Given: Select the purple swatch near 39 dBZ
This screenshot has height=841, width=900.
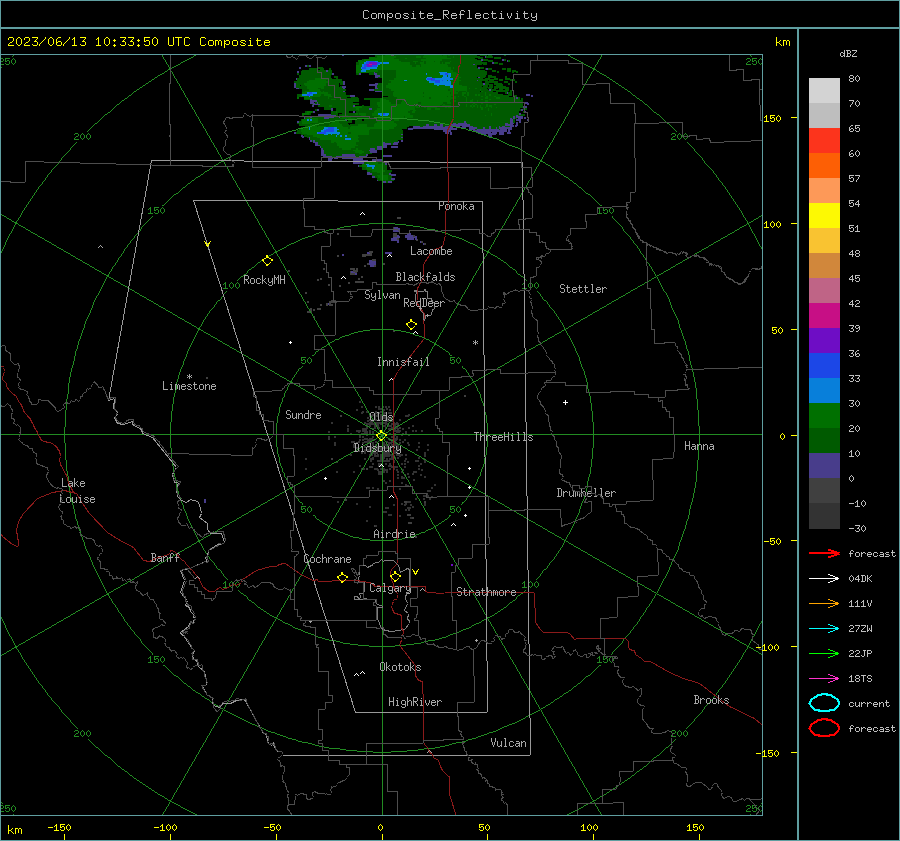Looking at the screenshot, I should point(824,340).
